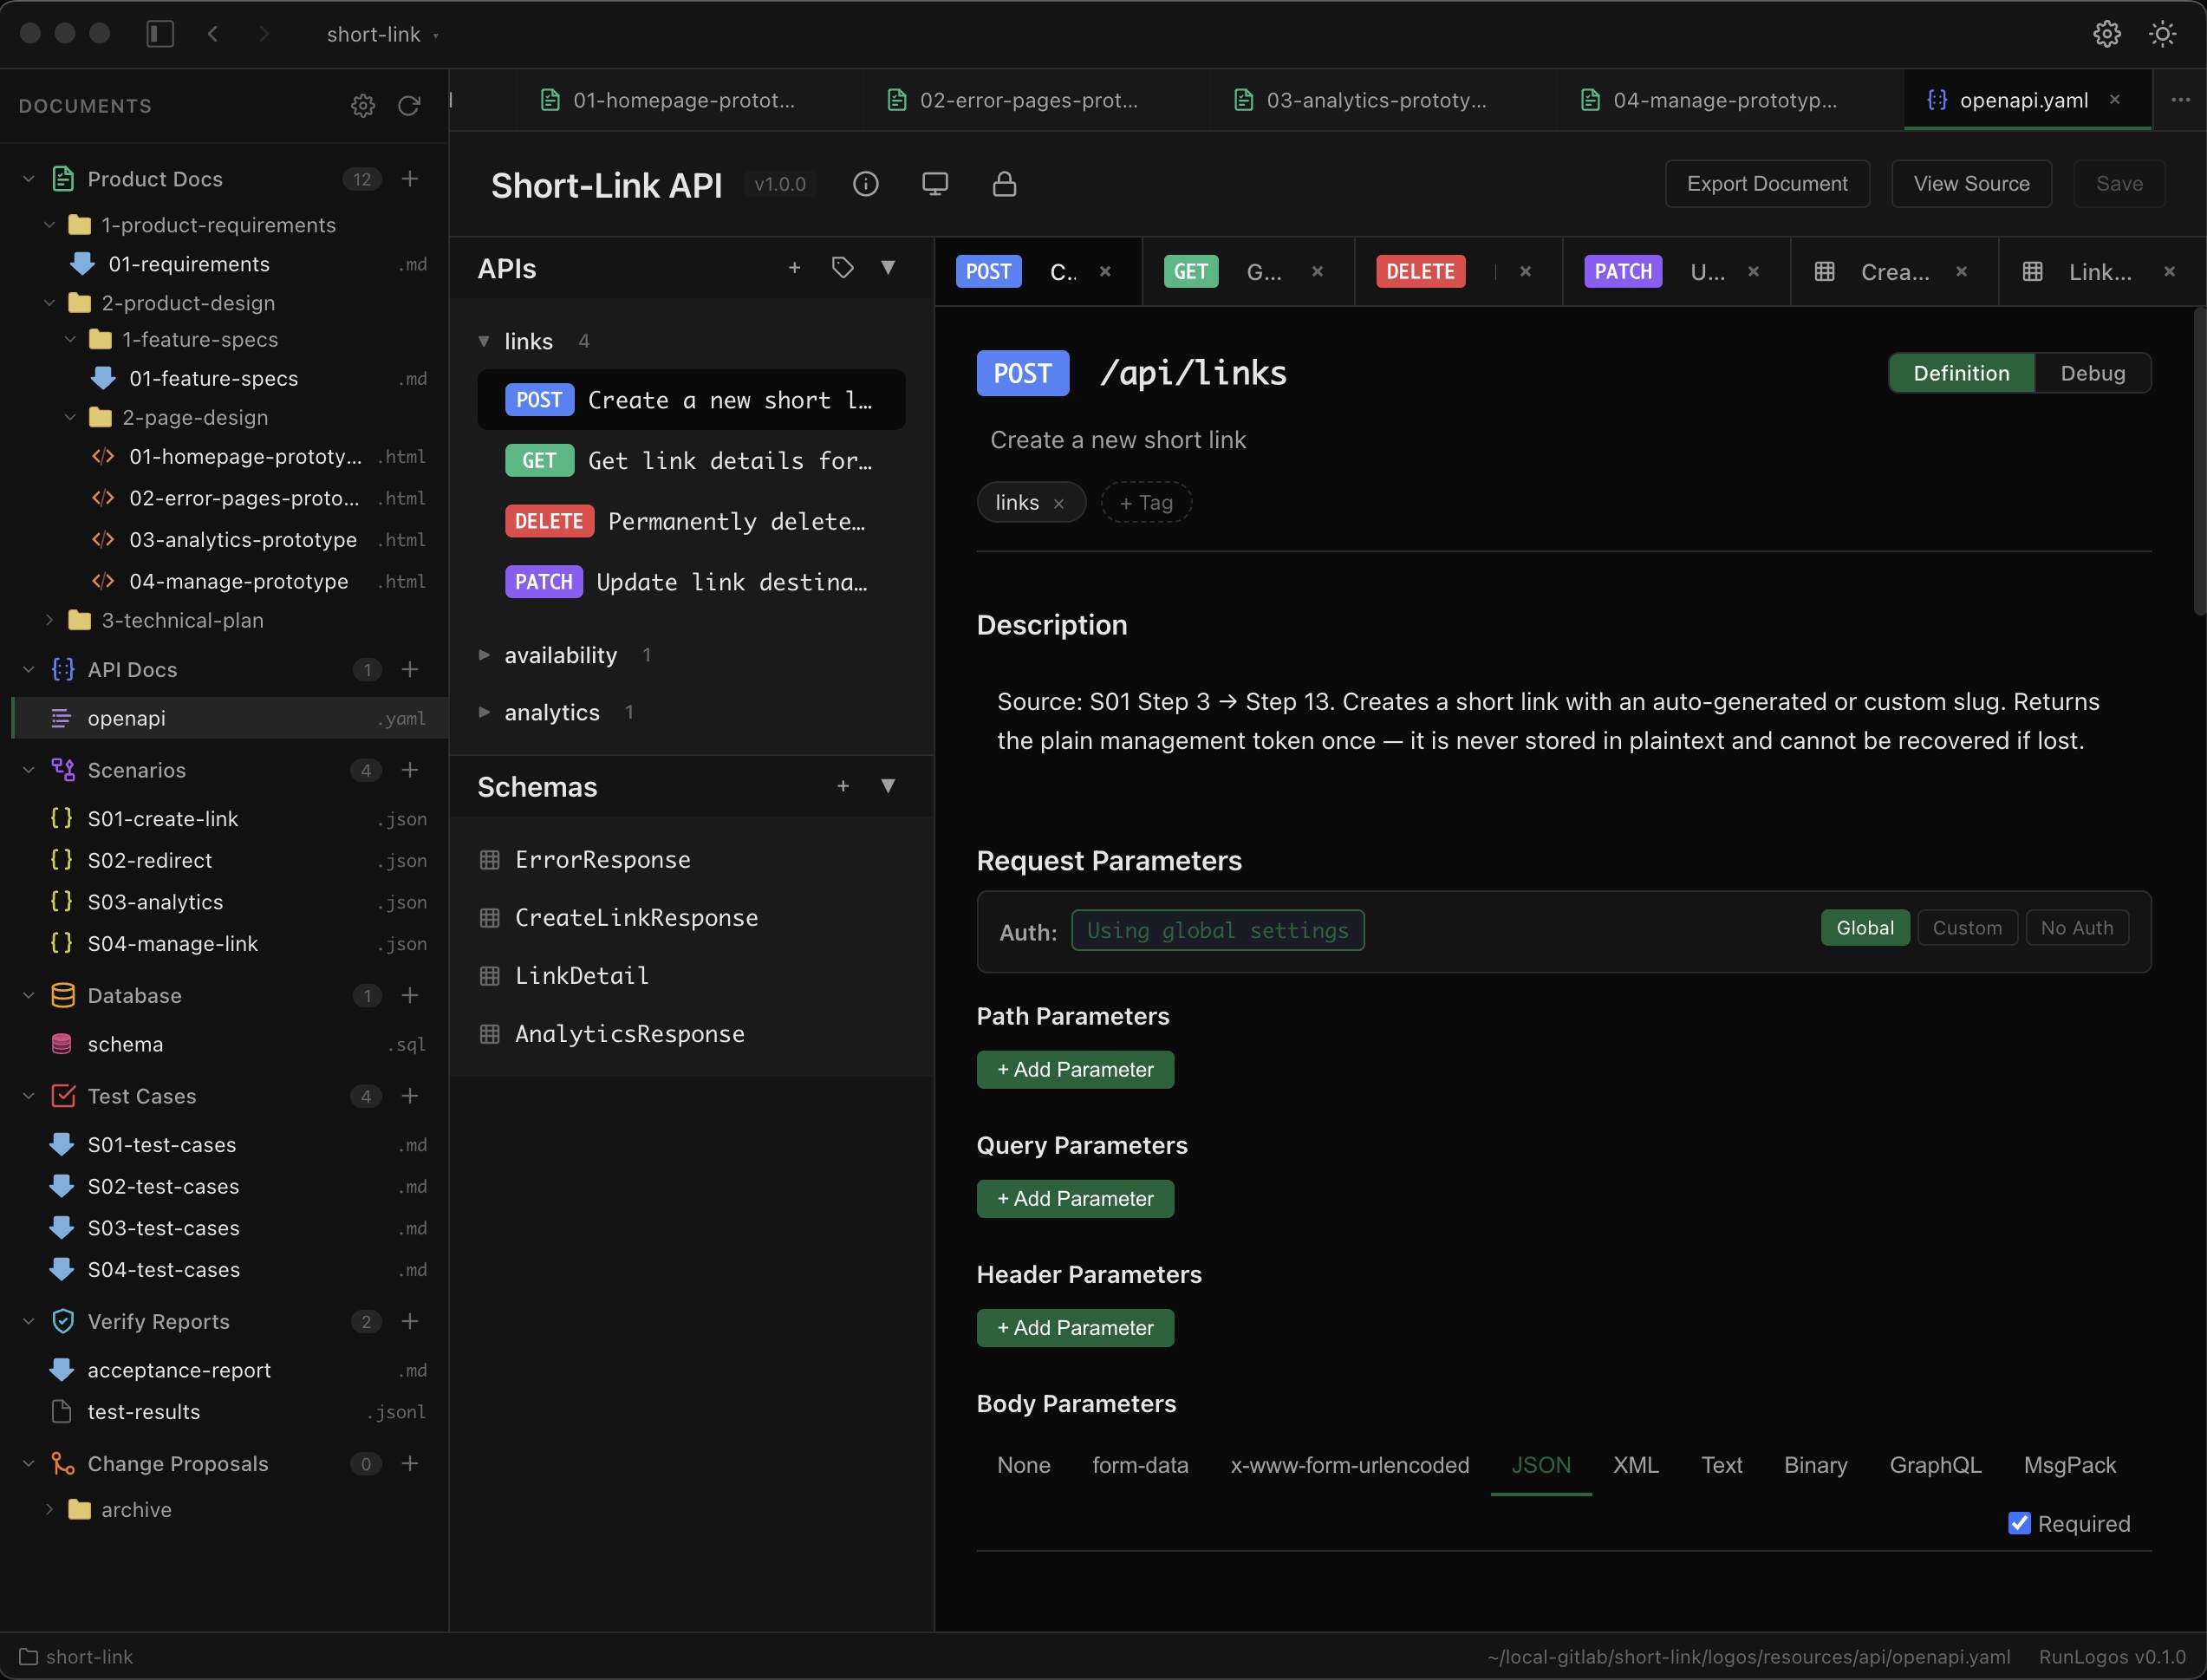Viewport: 2207px width, 1680px height.
Task: Switch to Debug mode
Action: (x=2093, y=373)
